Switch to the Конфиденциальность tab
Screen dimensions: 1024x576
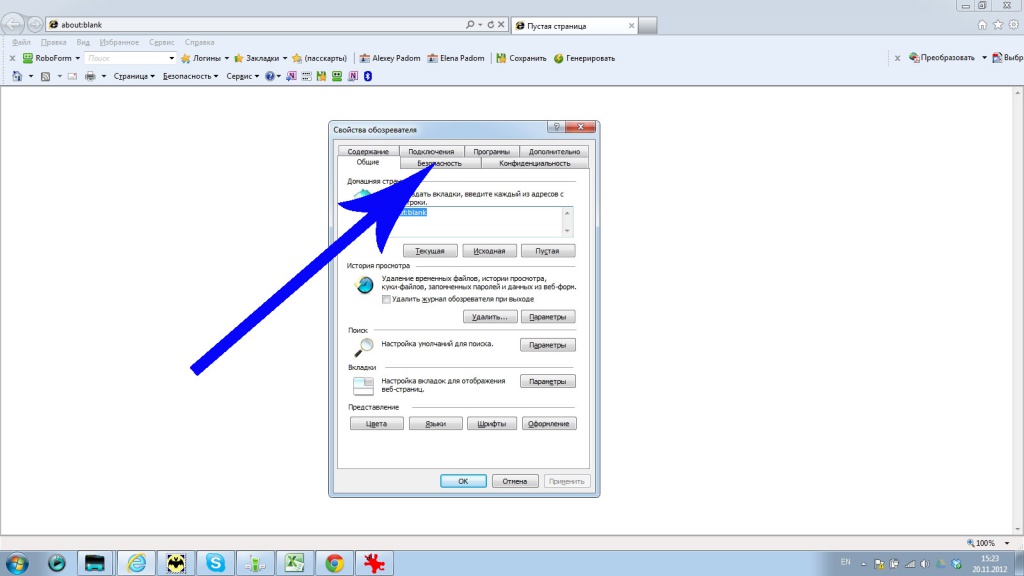[x=534, y=163]
